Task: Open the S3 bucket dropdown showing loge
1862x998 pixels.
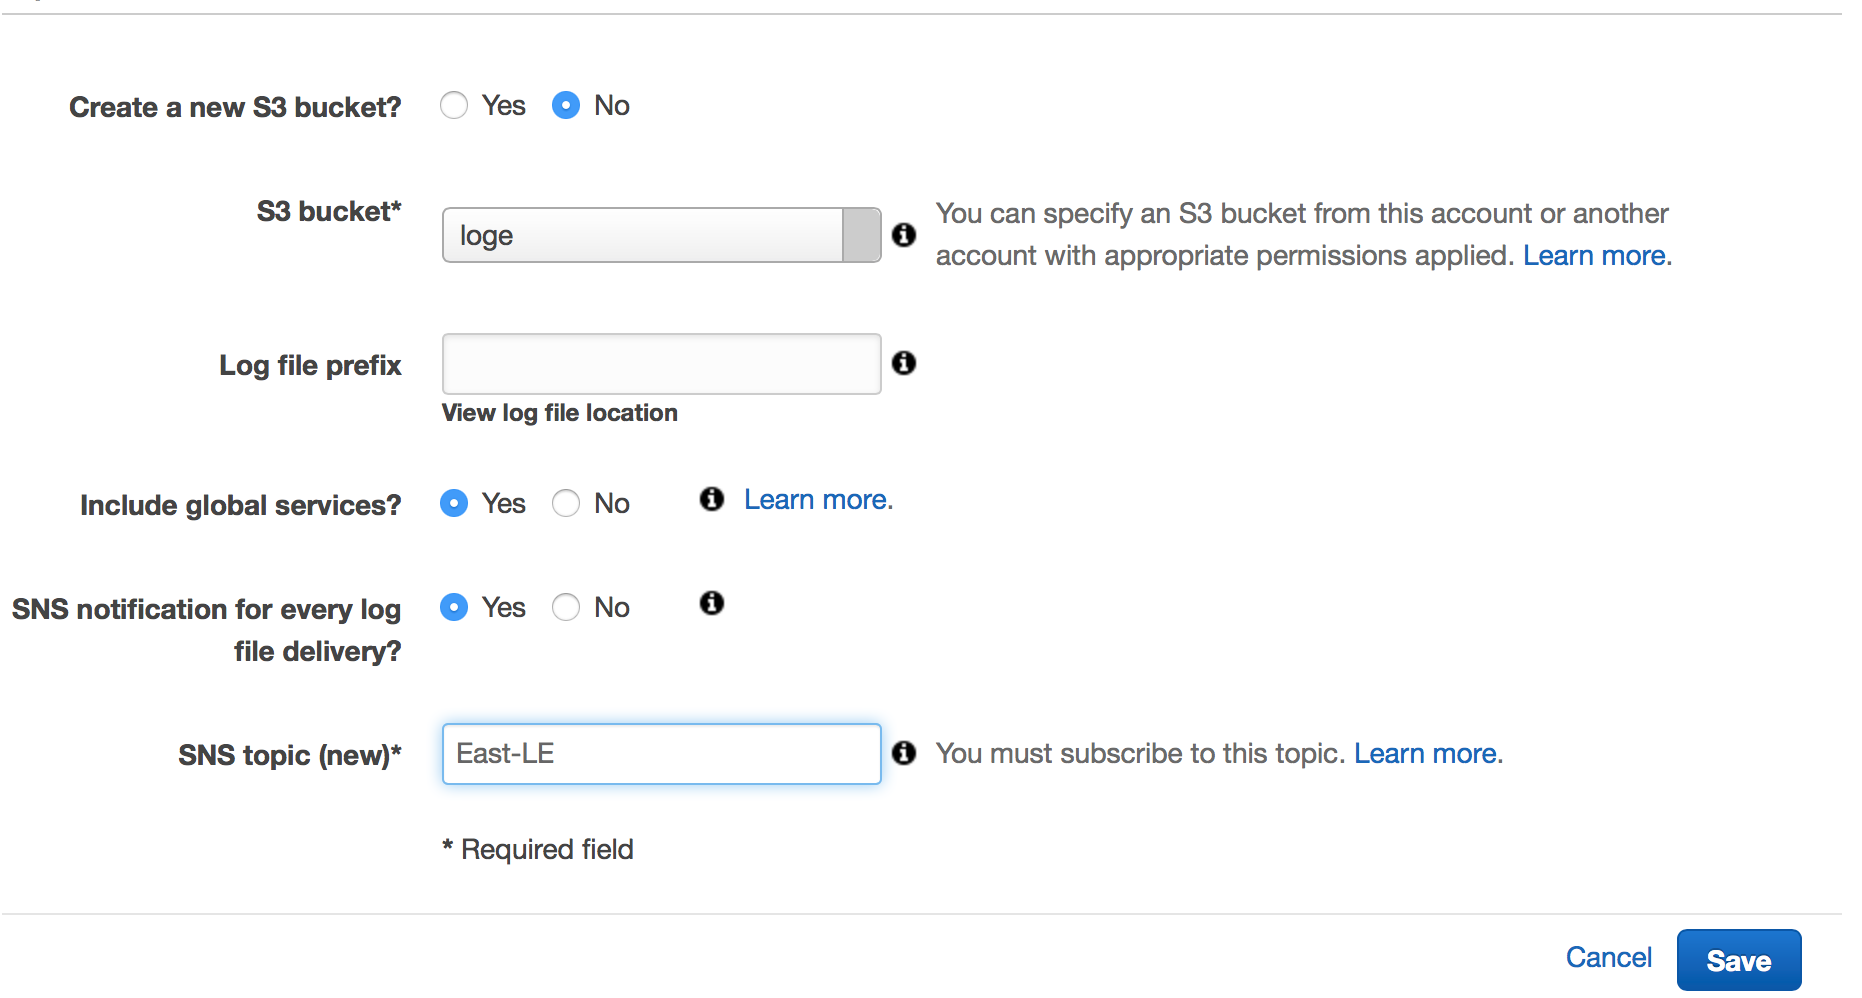Action: click(x=660, y=235)
